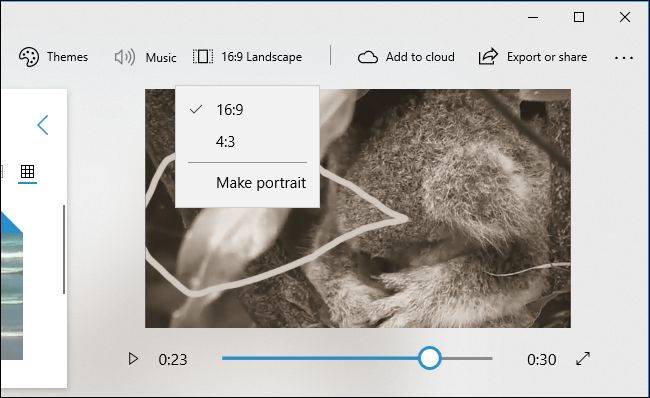
Task: Collapse the project library with back chevron
Action: pos(43,125)
